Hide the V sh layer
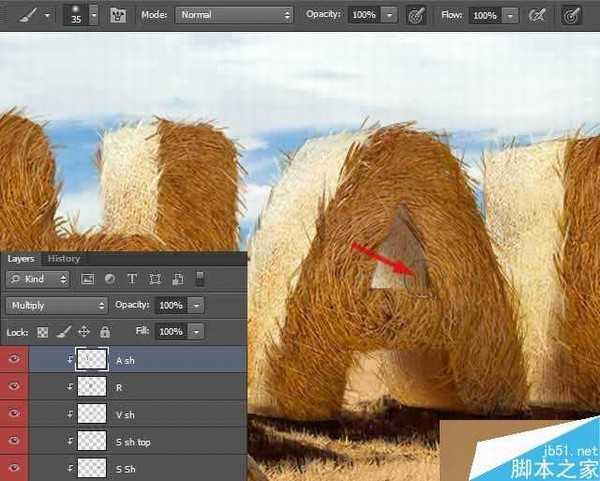 (13, 413)
